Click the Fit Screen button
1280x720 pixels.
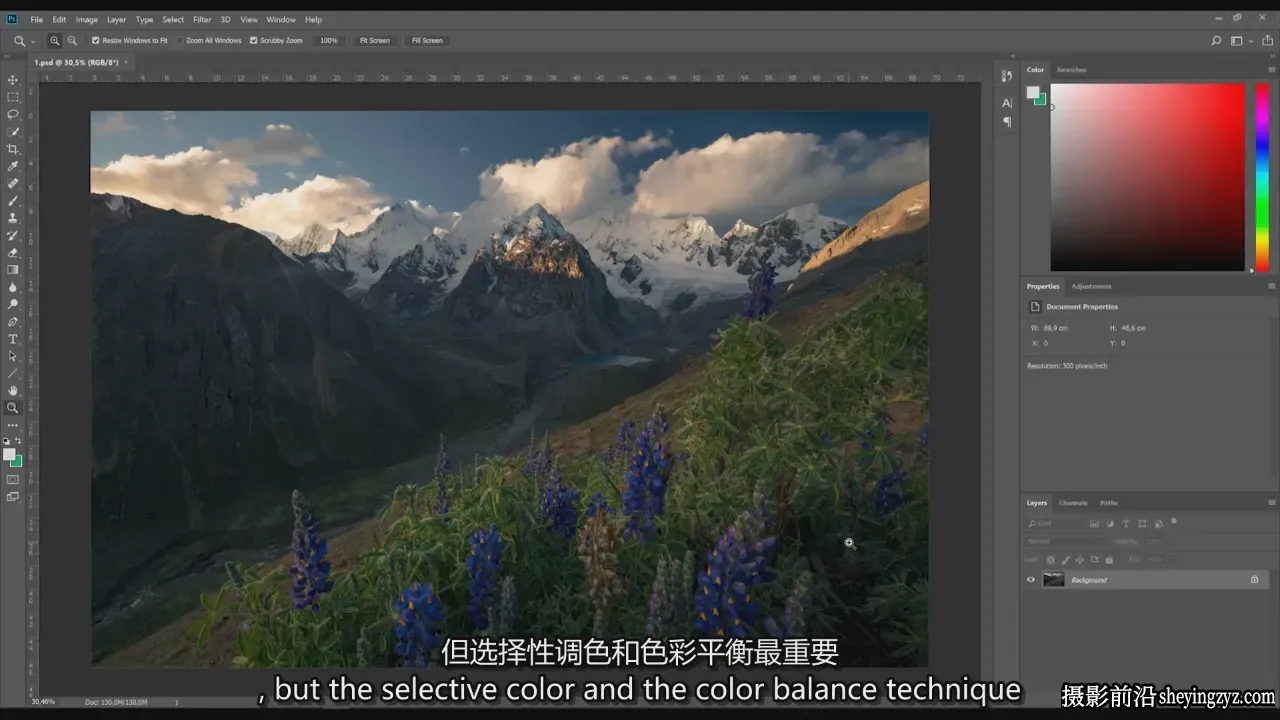[x=375, y=41]
